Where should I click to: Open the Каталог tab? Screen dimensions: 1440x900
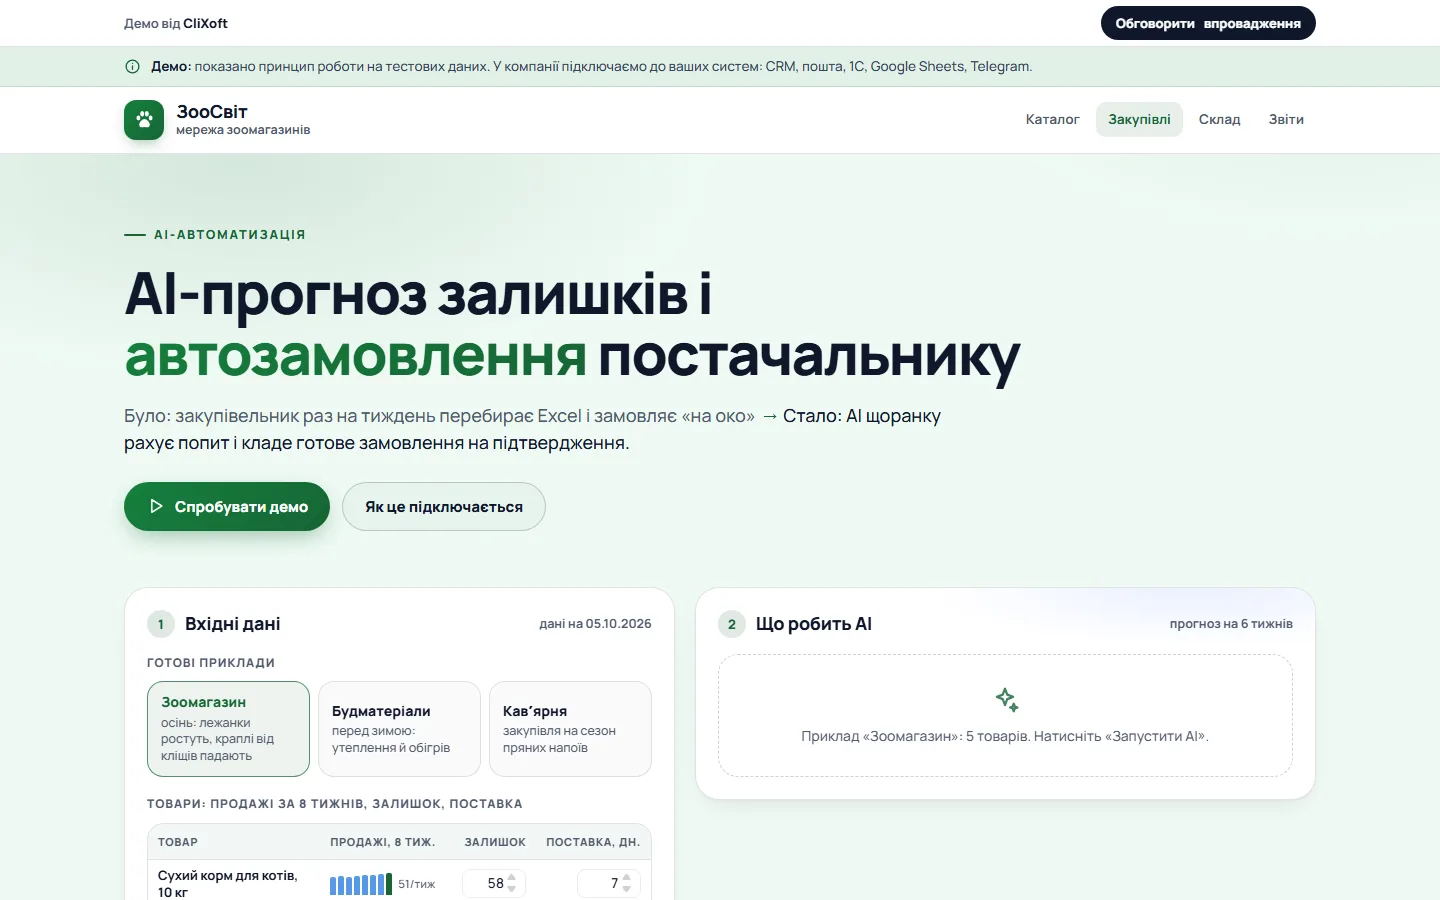tap(1052, 119)
